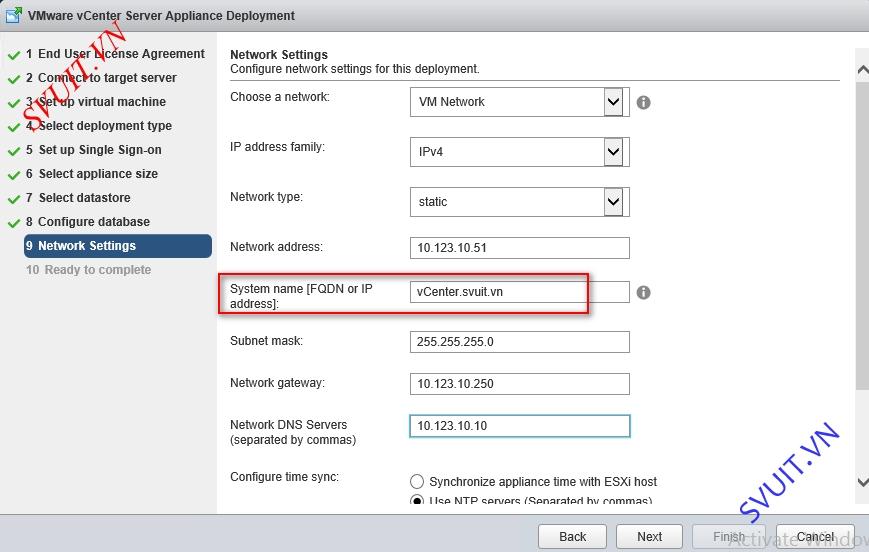Screen dimensions: 869x552
Task: Click the Next button
Action: tap(650, 536)
